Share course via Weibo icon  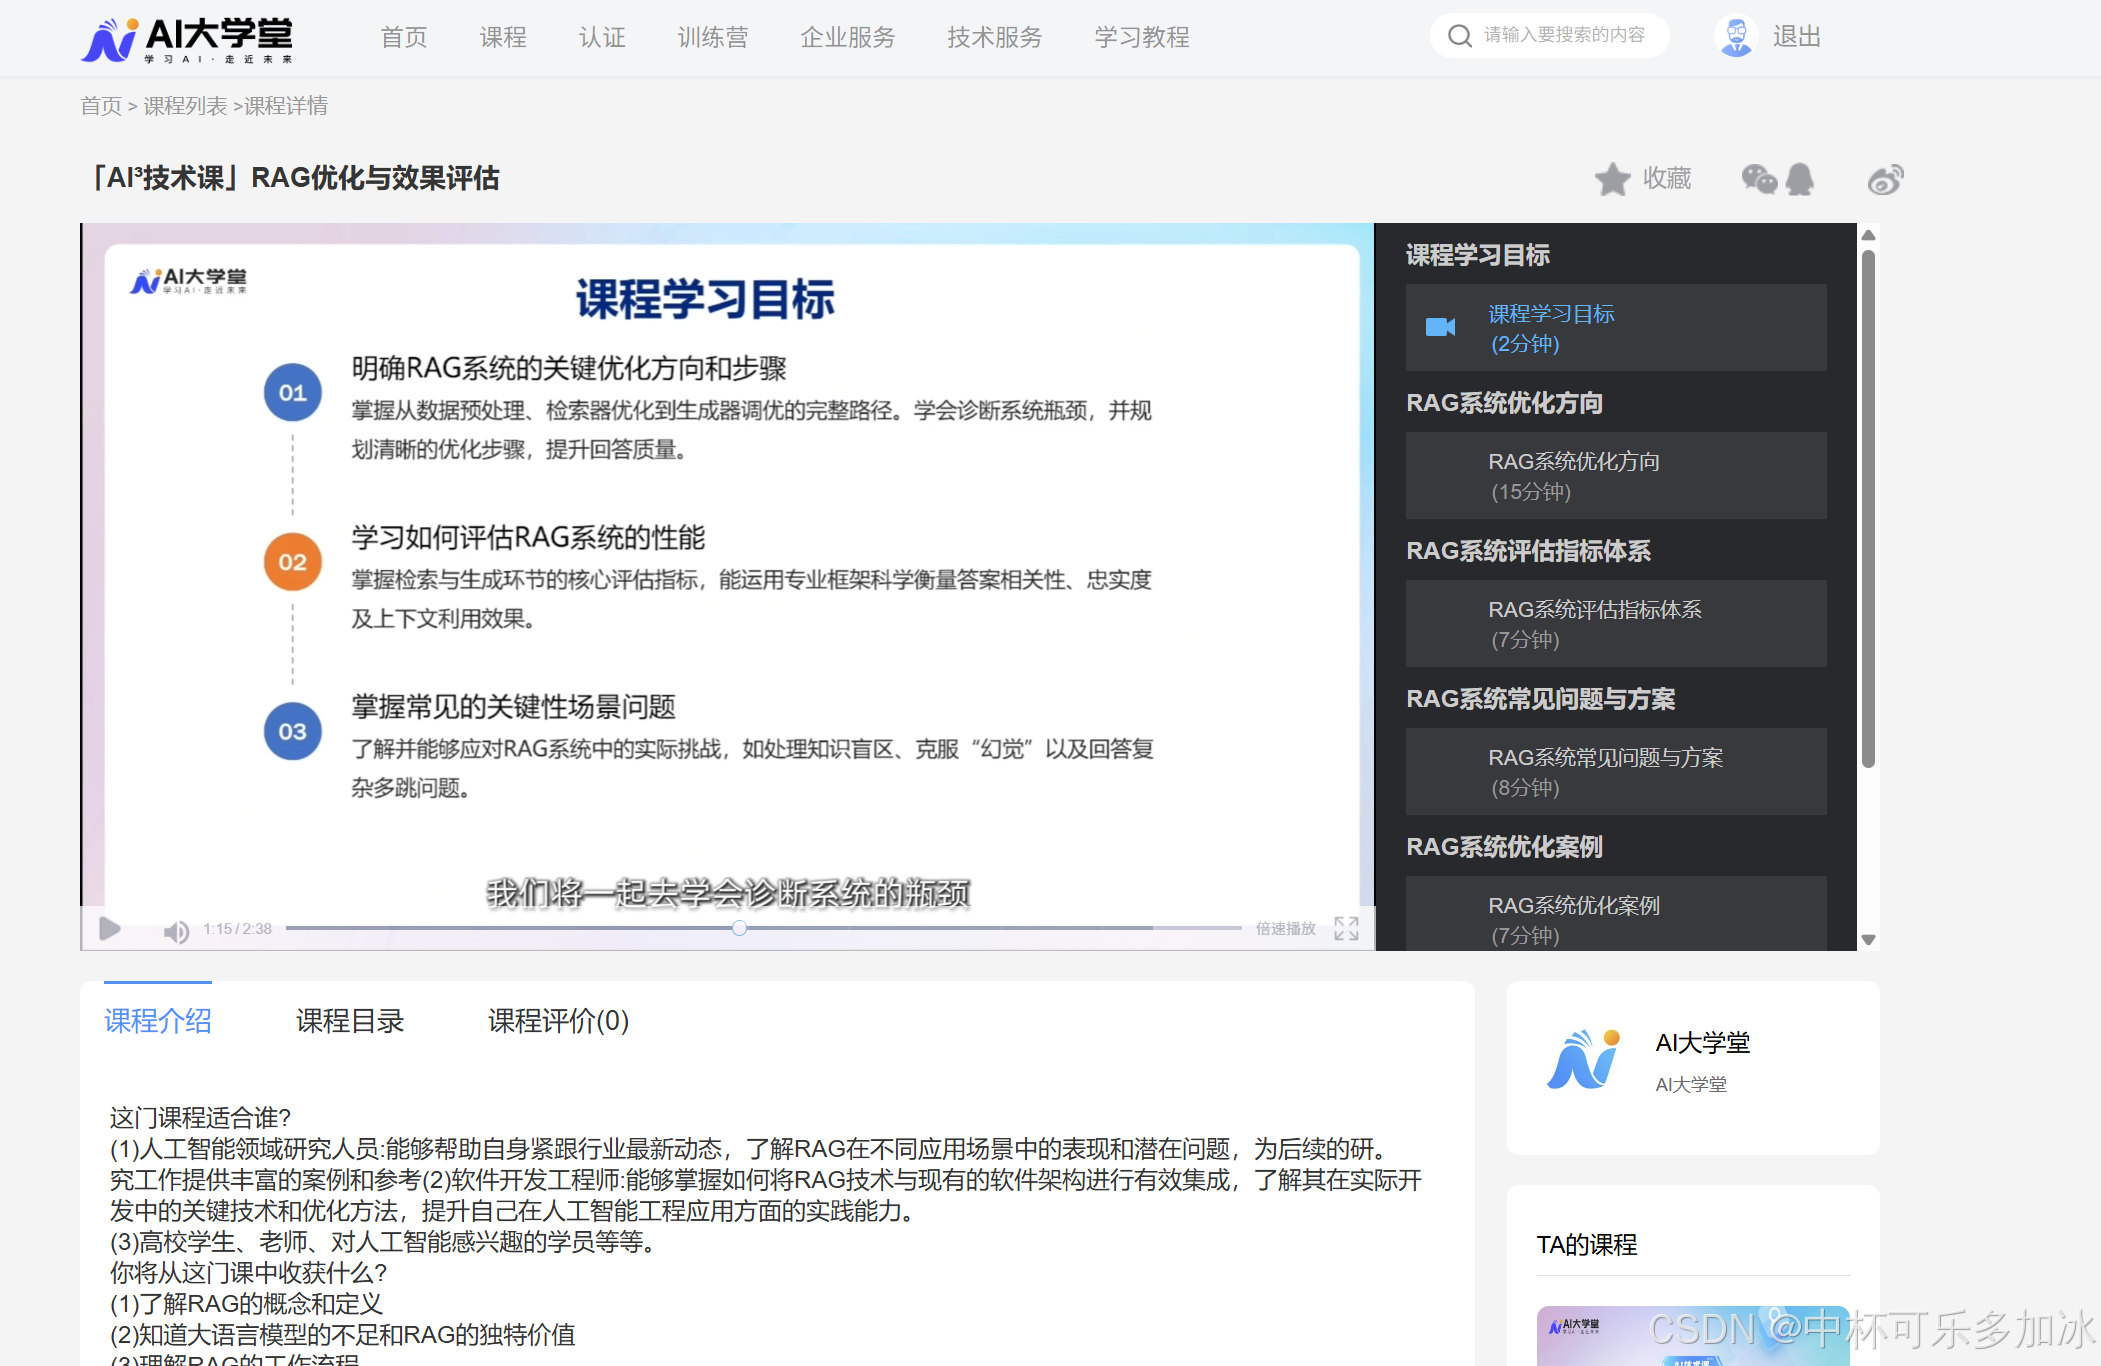tap(1885, 180)
